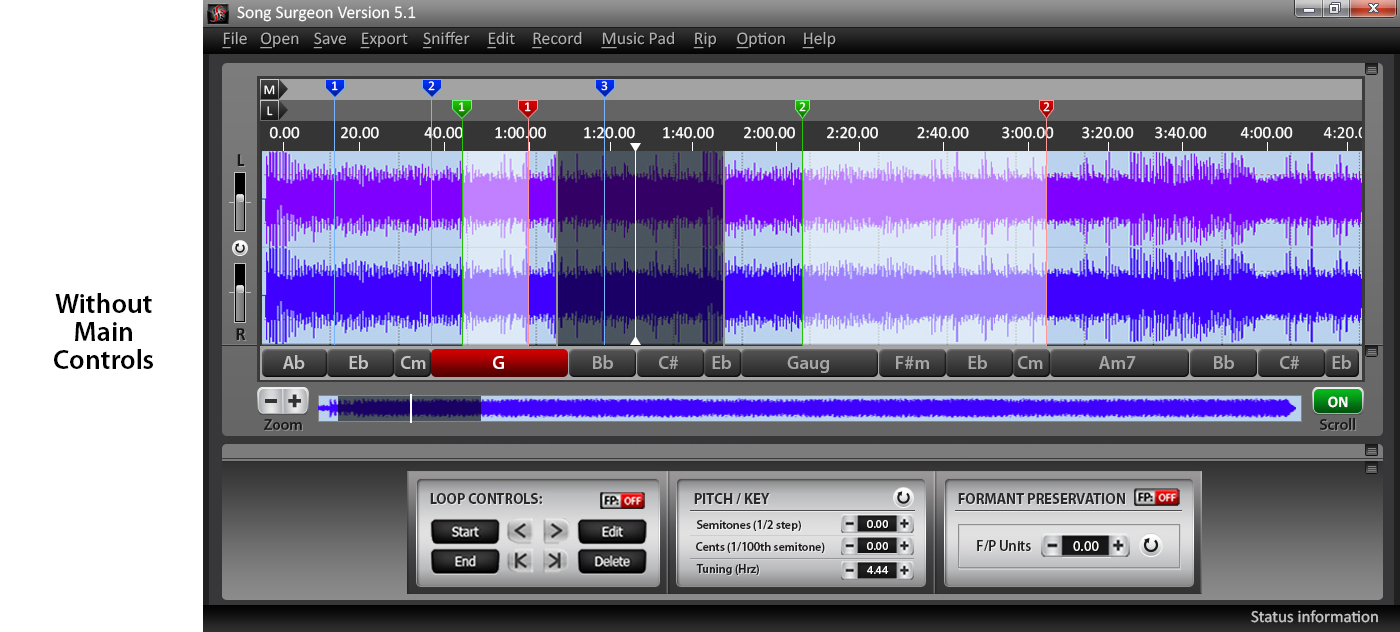
Task: Click the Semitones value field
Action: tap(877, 524)
